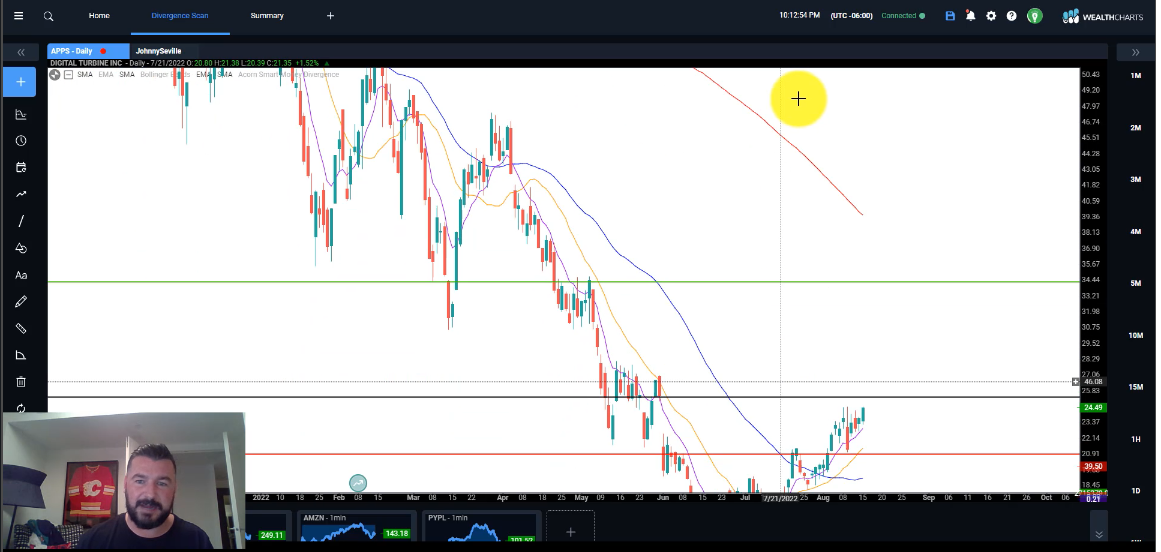1161x552 pixels.
Task: Toggle Acorn Smart Money Divergence indicator
Action: (288, 75)
